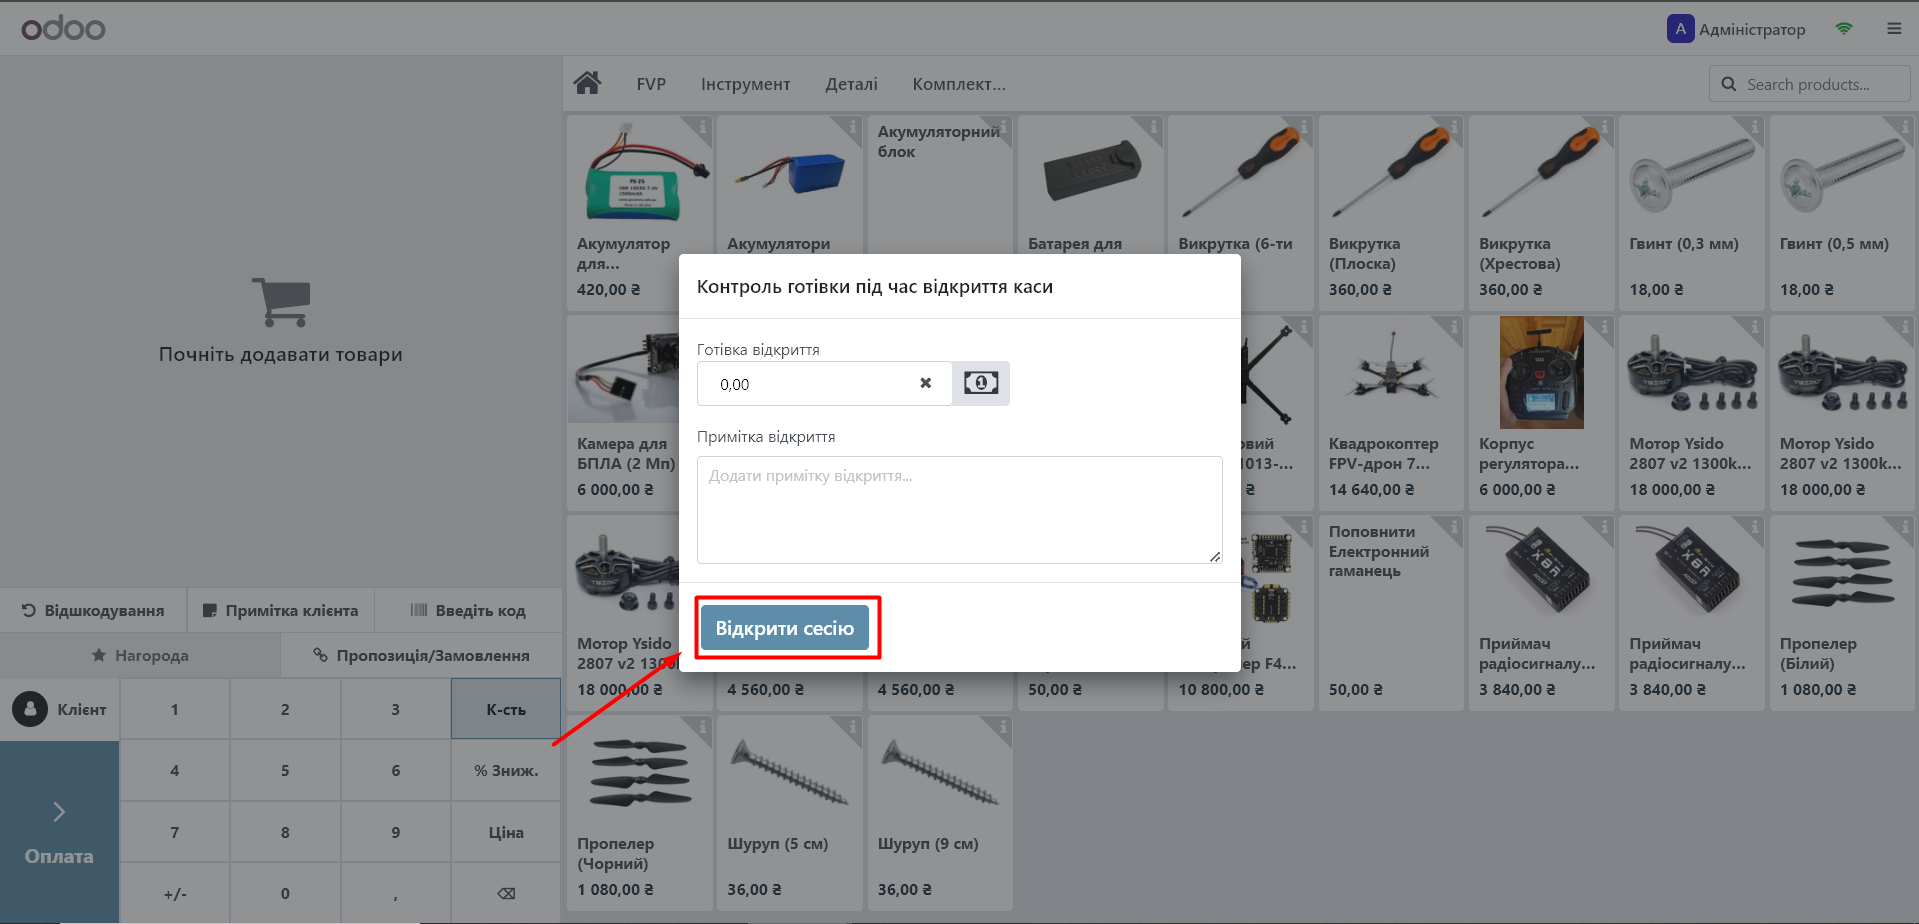Show info for Гвинт (0,3 мм) product
The width and height of the screenshot is (1919, 924).
coord(1753,127)
